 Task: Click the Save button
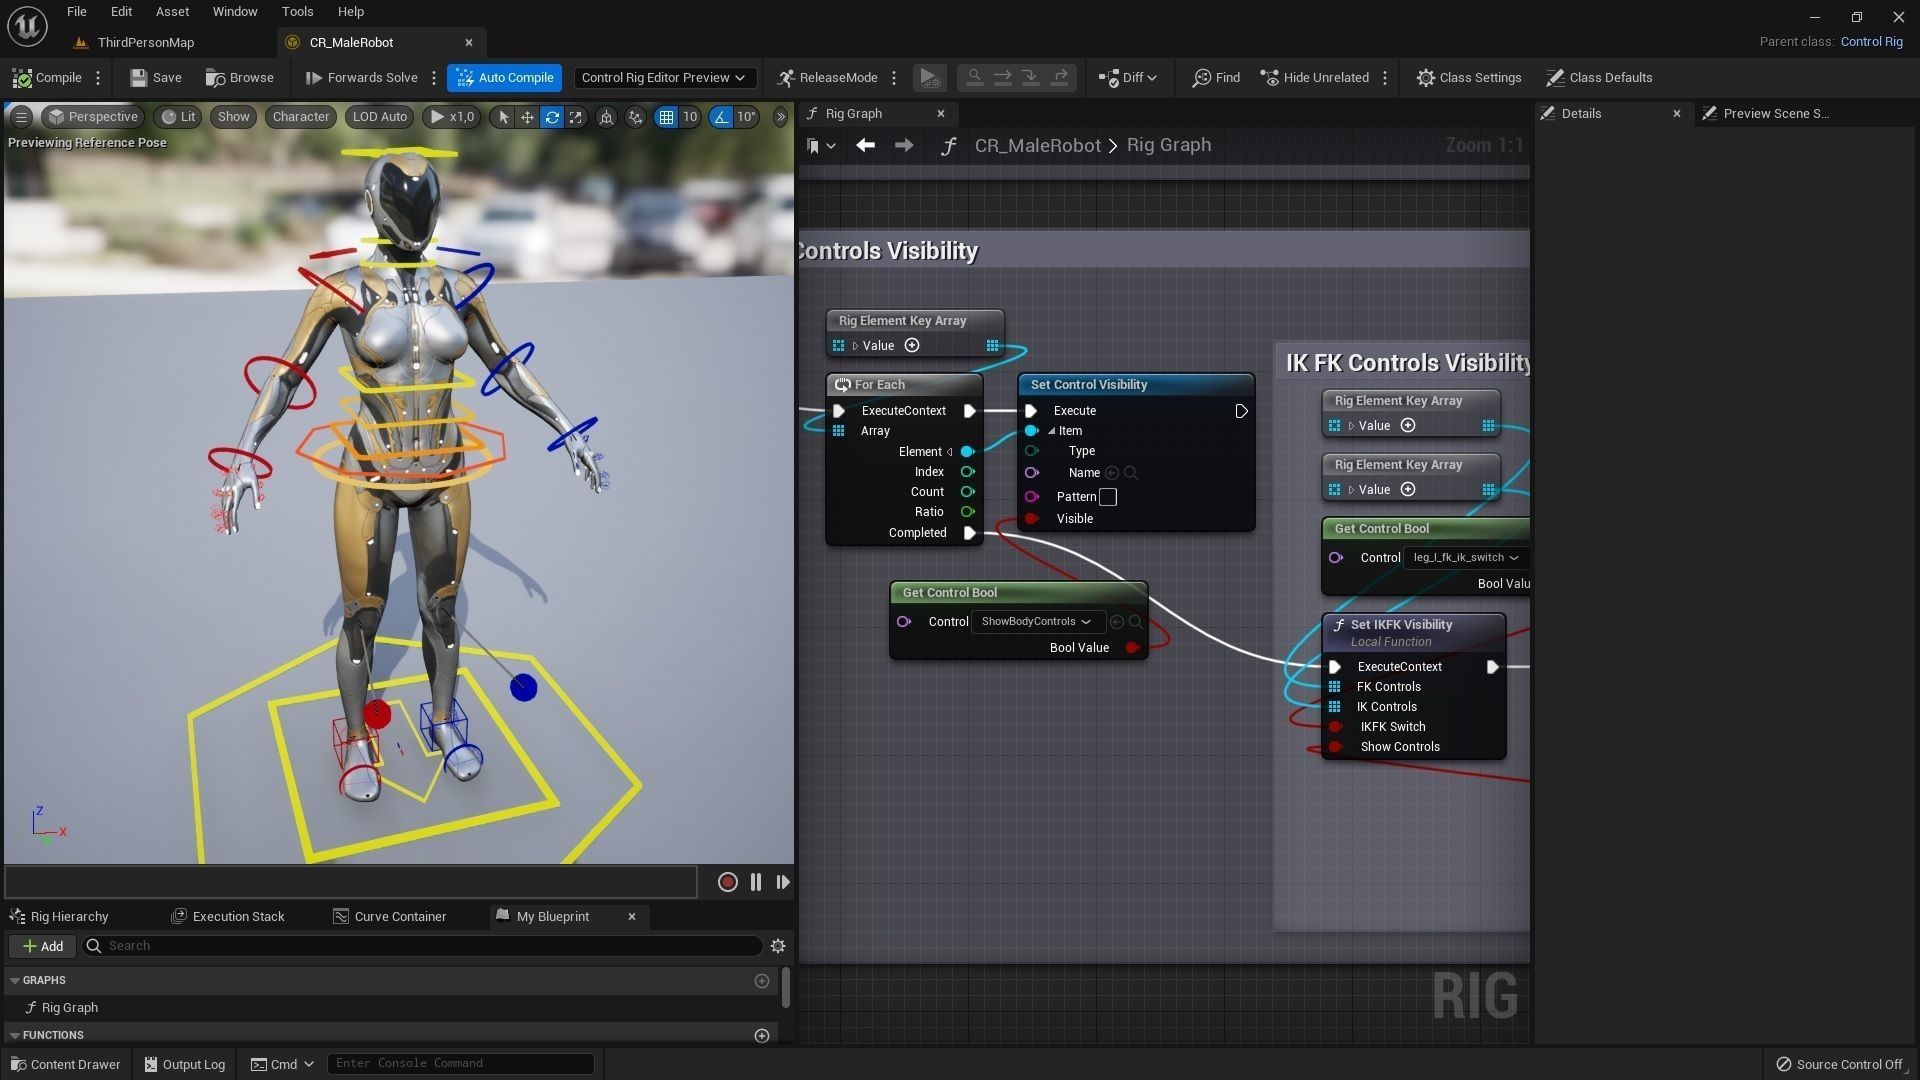point(156,78)
